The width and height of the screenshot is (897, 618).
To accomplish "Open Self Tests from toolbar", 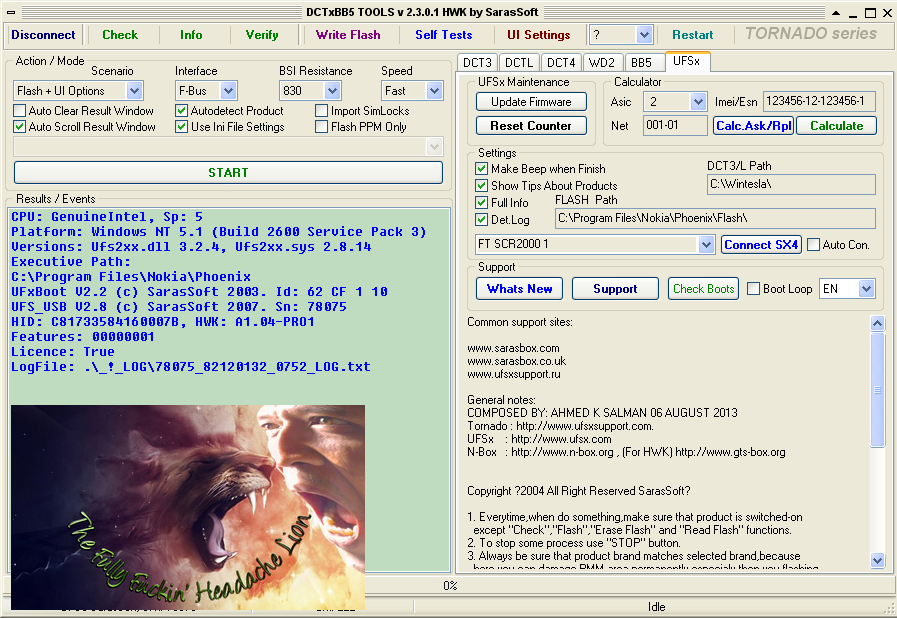I will pos(444,35).
